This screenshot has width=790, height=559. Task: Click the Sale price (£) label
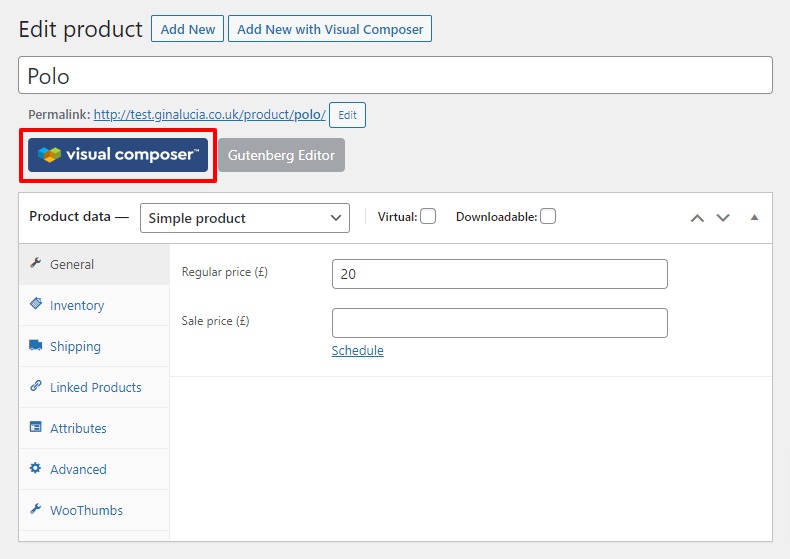(x=216, y=321)
